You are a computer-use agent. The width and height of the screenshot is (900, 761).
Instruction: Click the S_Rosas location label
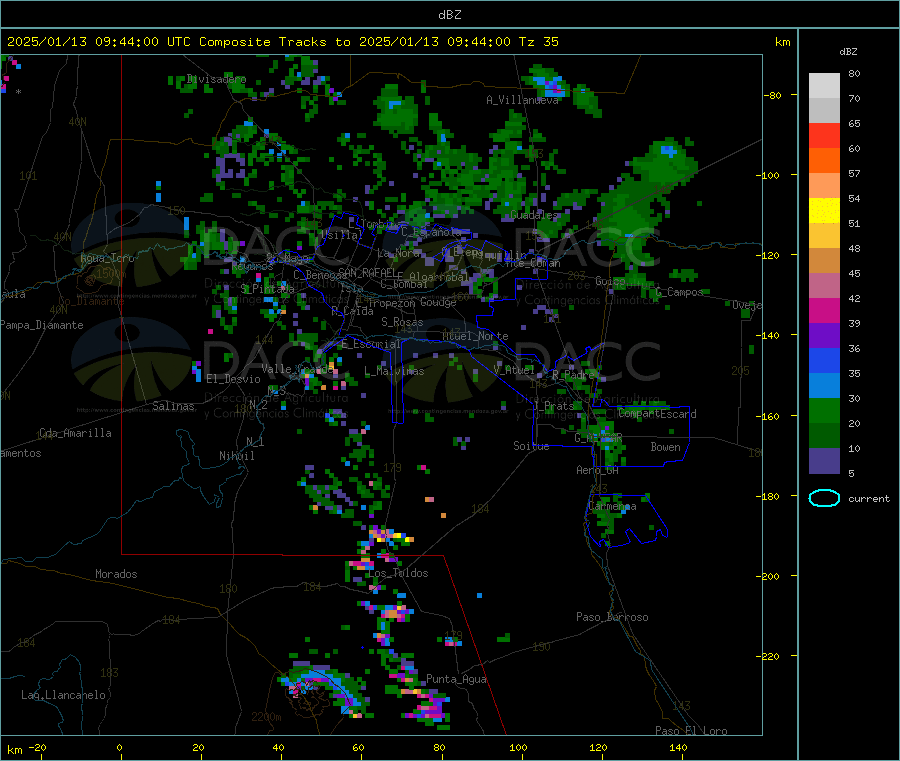[x=402, y=323]
